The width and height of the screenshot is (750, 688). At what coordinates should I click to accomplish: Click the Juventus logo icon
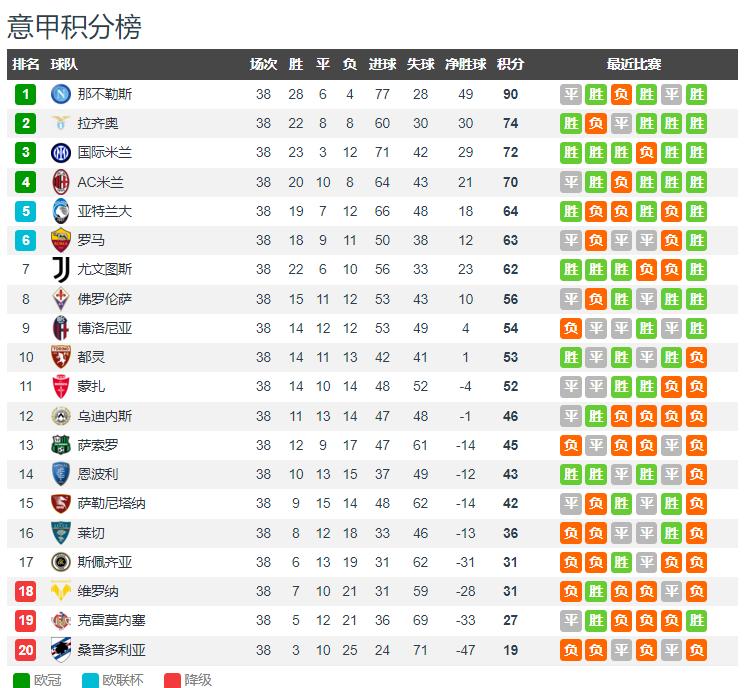pyautogui.click(x=61, y=269)
